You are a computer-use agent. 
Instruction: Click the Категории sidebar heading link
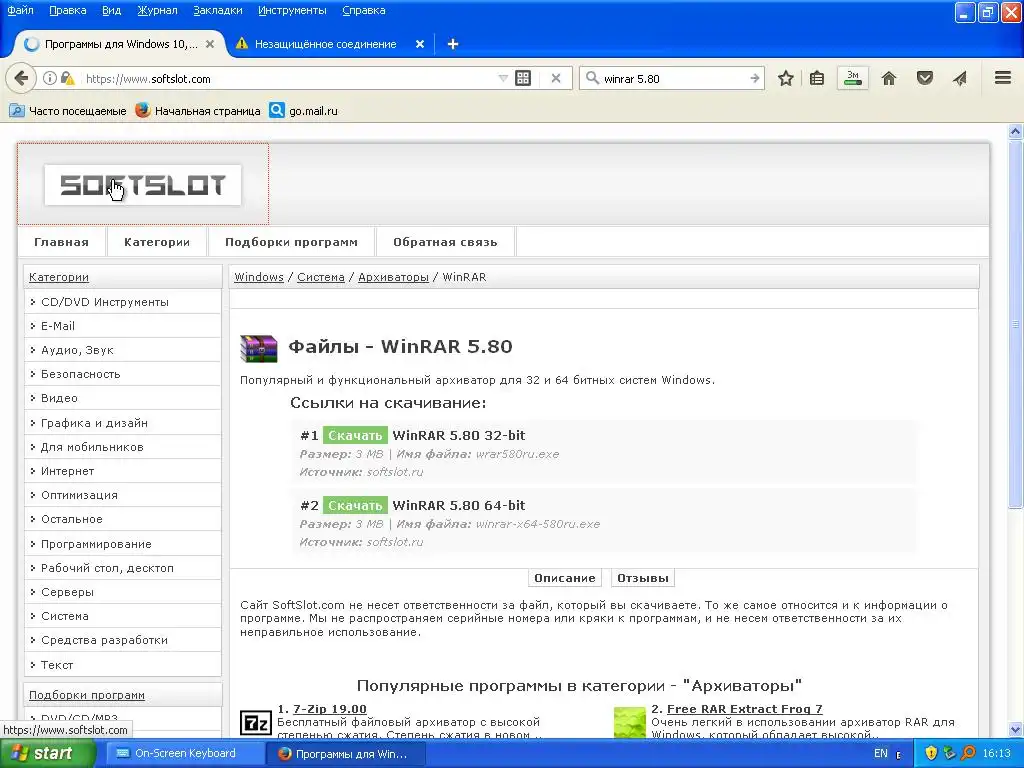point(59,277)
